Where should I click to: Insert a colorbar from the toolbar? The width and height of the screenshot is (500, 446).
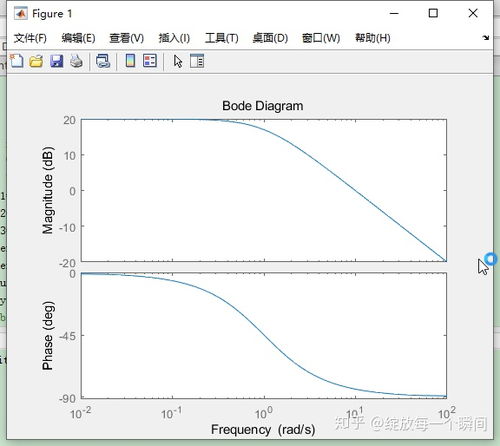point(130,61)
